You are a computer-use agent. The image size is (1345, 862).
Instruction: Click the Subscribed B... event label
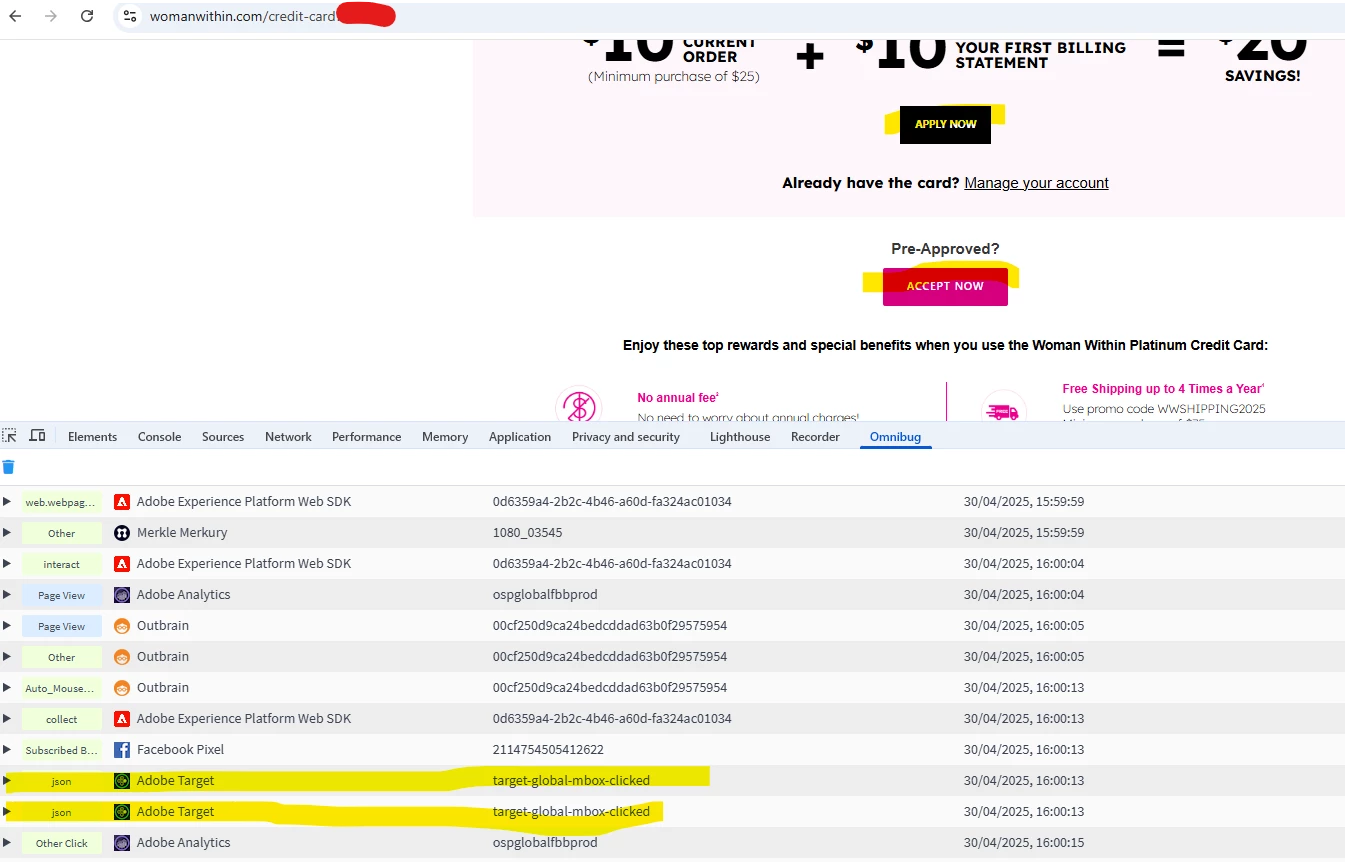pyautogui.click(x=62, y=750)
